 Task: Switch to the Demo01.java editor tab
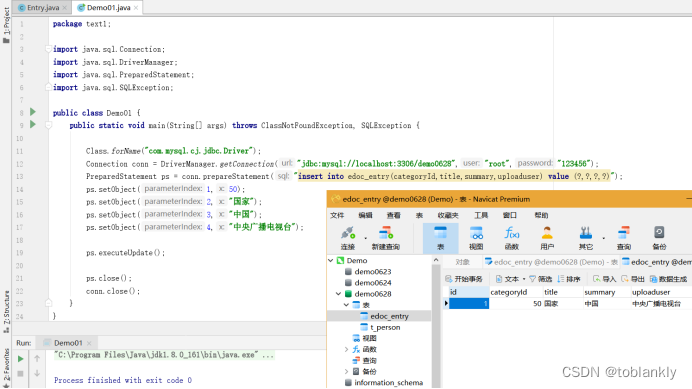(108, 8)
